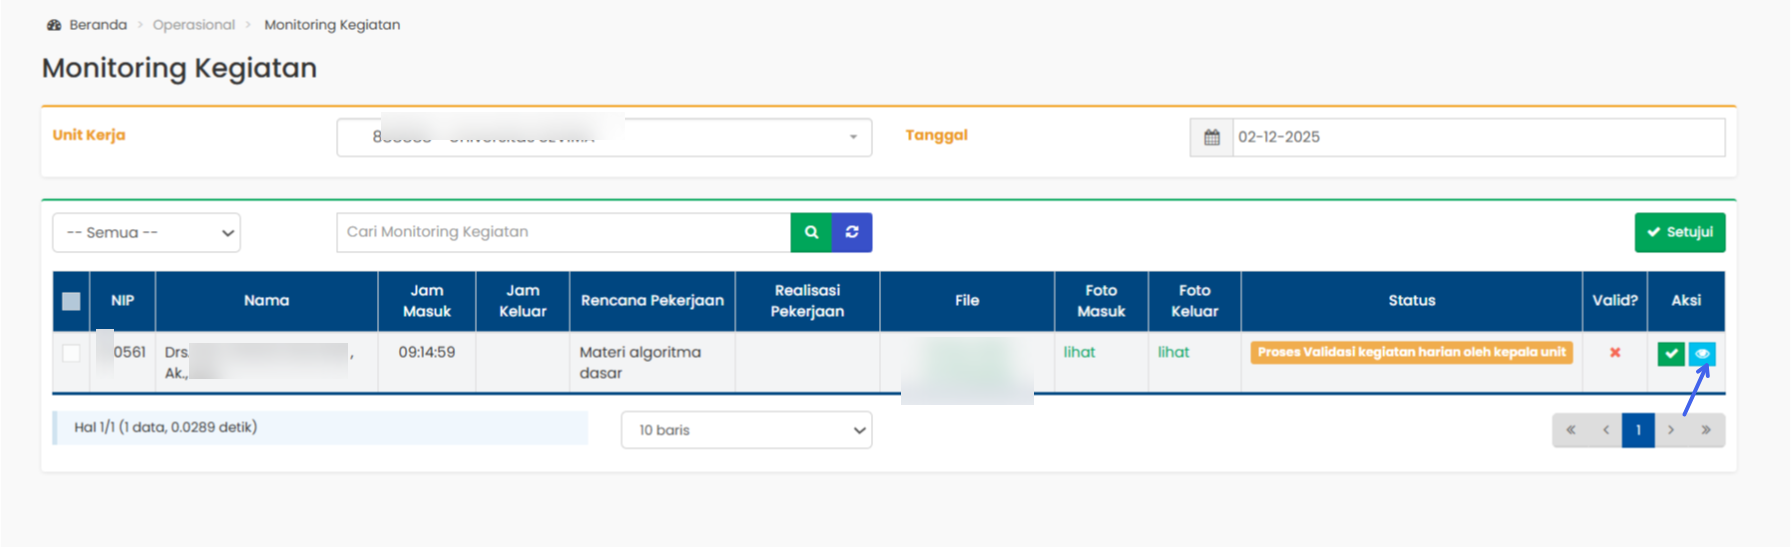Go to the first page with double arrow
Viewport: 1791px width, 547px height.
(x=1570, y=430)
